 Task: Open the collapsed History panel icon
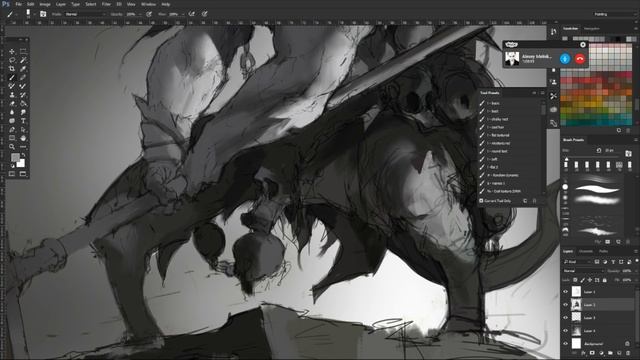click(x=553, y=32)
